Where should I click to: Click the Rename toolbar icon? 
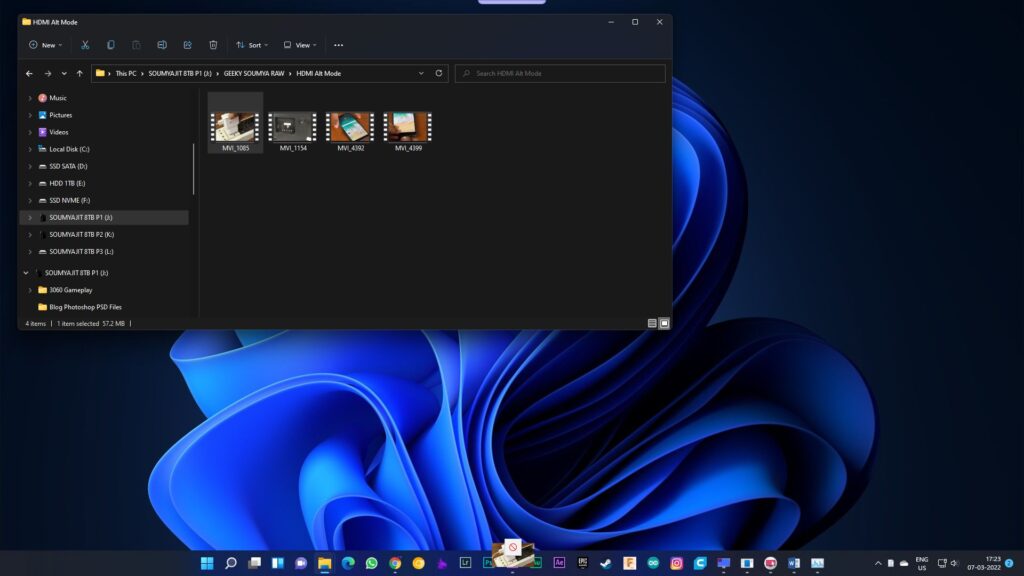pyautogui.click(x=162, y=45)
